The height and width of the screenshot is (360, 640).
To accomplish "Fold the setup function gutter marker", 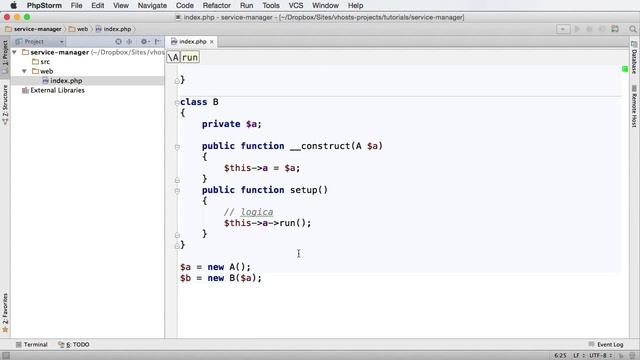I will [x=177, y=191].
